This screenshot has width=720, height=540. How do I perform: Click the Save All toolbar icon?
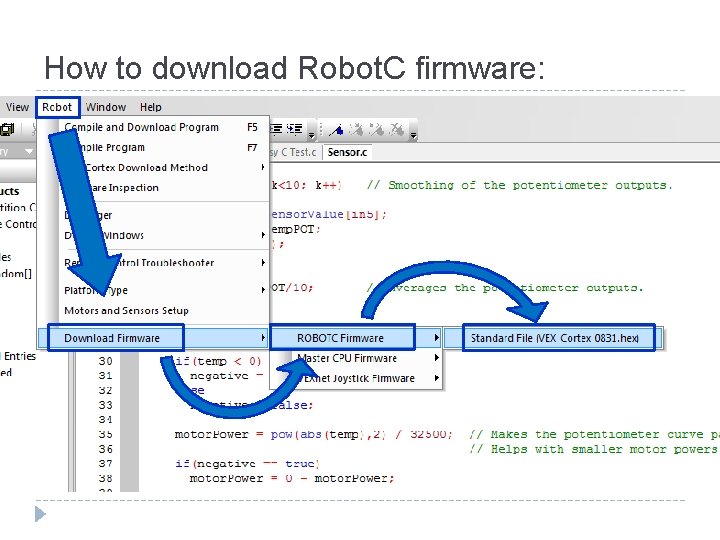click(x=8, y=129)
